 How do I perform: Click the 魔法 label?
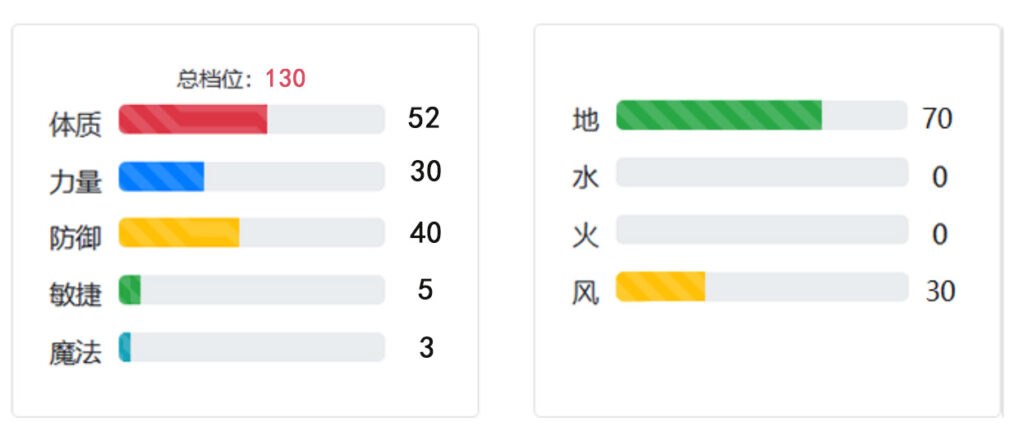point(76,353)
